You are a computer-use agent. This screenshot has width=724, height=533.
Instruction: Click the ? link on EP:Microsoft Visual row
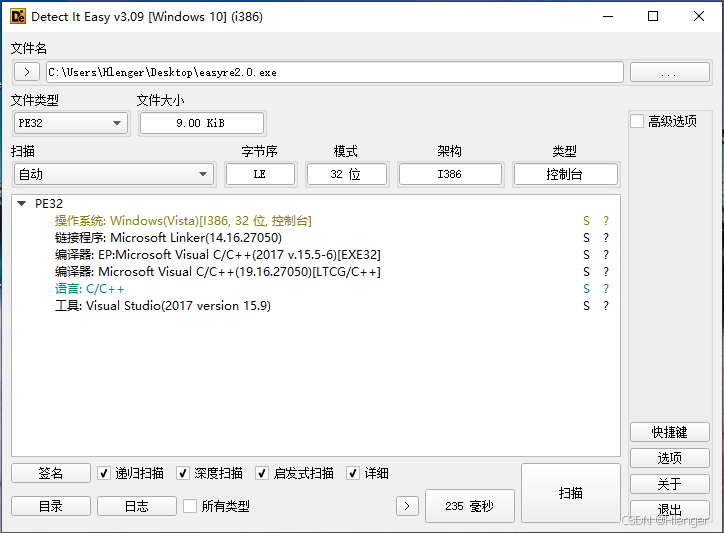(x=606, y=255)
